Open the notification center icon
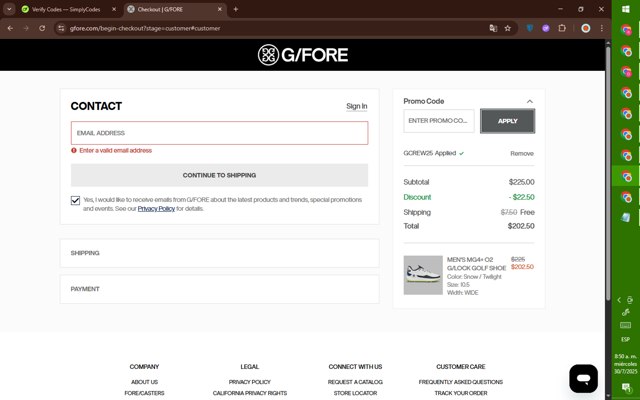The height and width of the screenshot is (400, 640). [625, 387]
